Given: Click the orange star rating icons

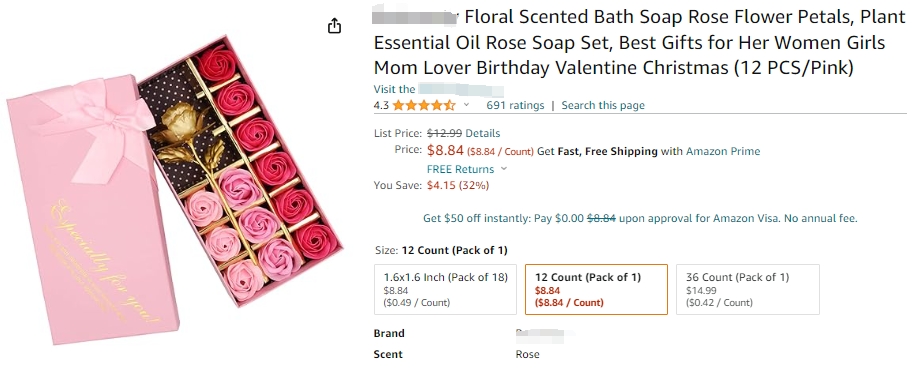Looking at the screenshot, I should click(x=424, y=105).
